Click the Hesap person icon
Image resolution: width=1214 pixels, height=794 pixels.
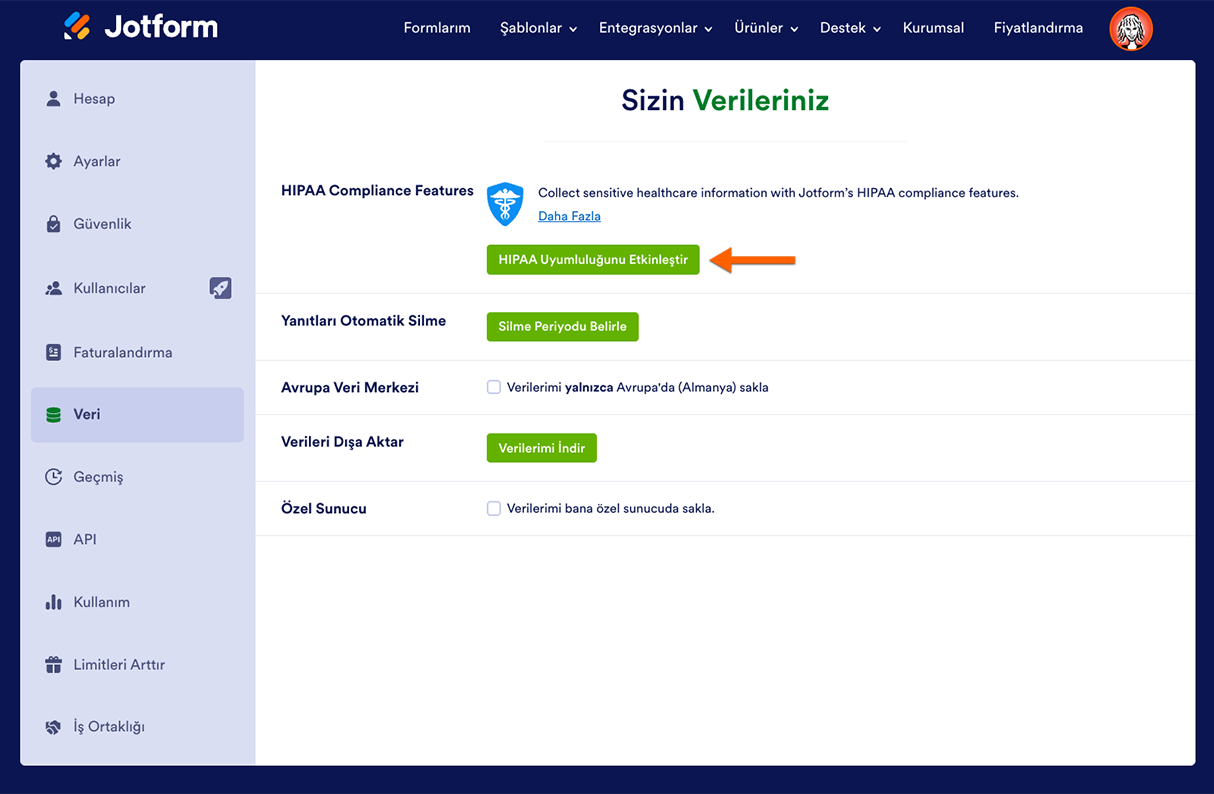point(54,99)
